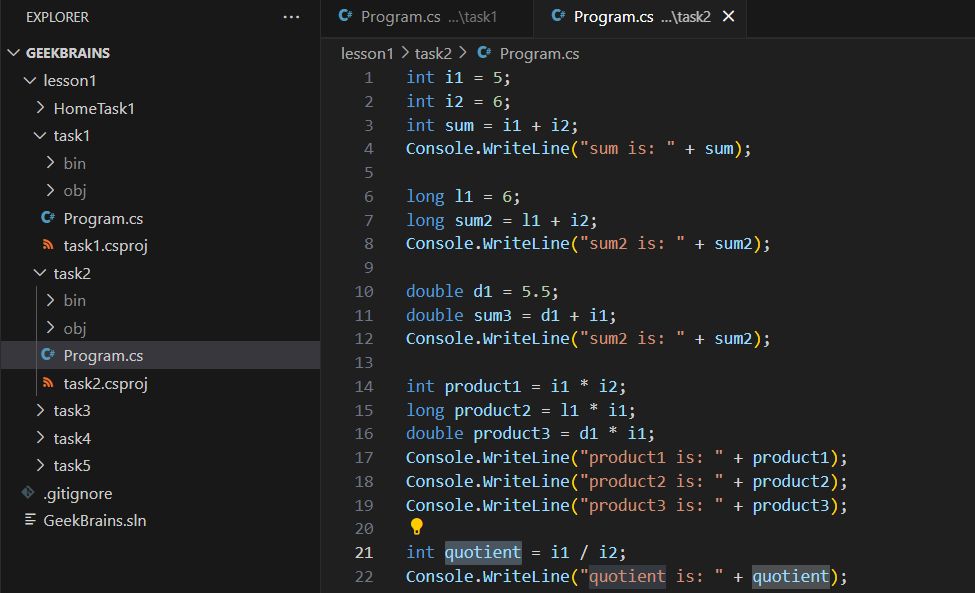Click C# icon in breadcrumb before Program.cs
The height and width of the screenshot is (593, 975).
[x=484, y=53]
